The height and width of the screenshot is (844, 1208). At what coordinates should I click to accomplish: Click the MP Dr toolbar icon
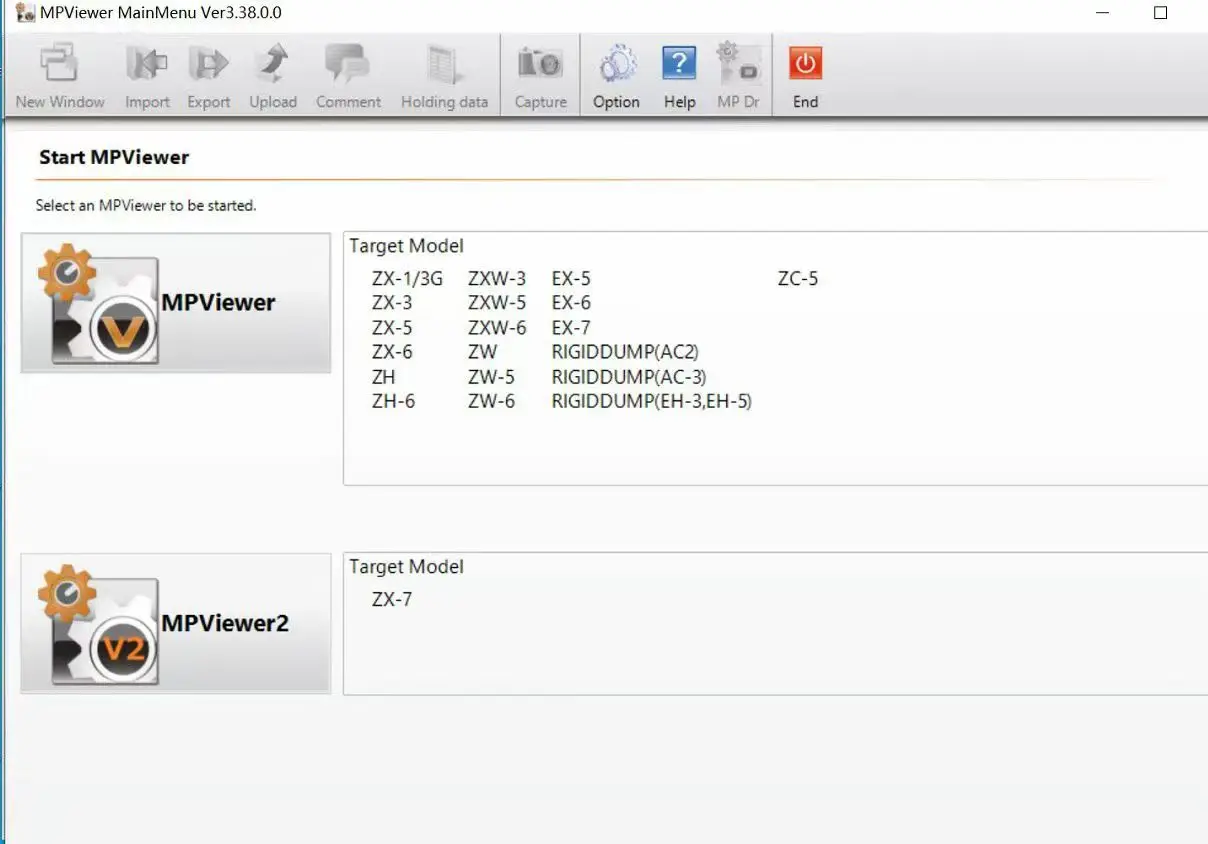[x=738, y=75]
